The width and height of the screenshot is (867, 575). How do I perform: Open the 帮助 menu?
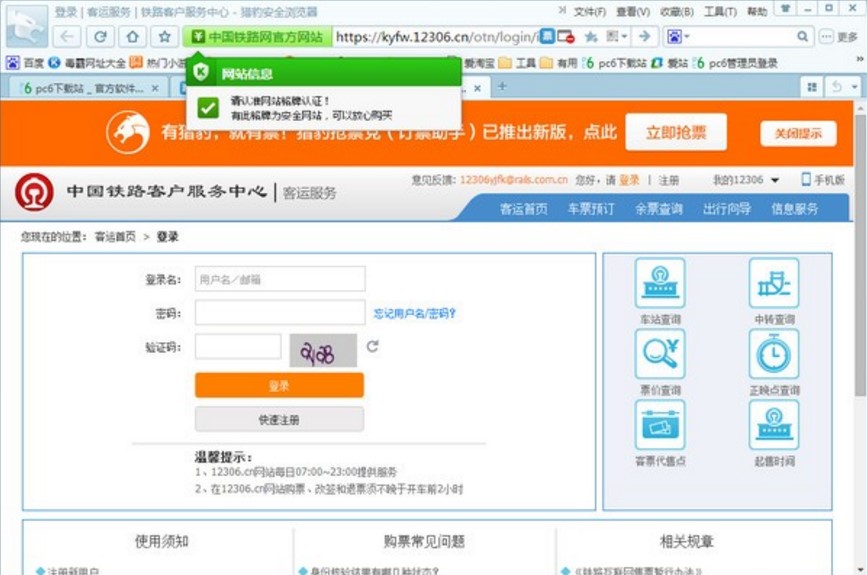757,11
